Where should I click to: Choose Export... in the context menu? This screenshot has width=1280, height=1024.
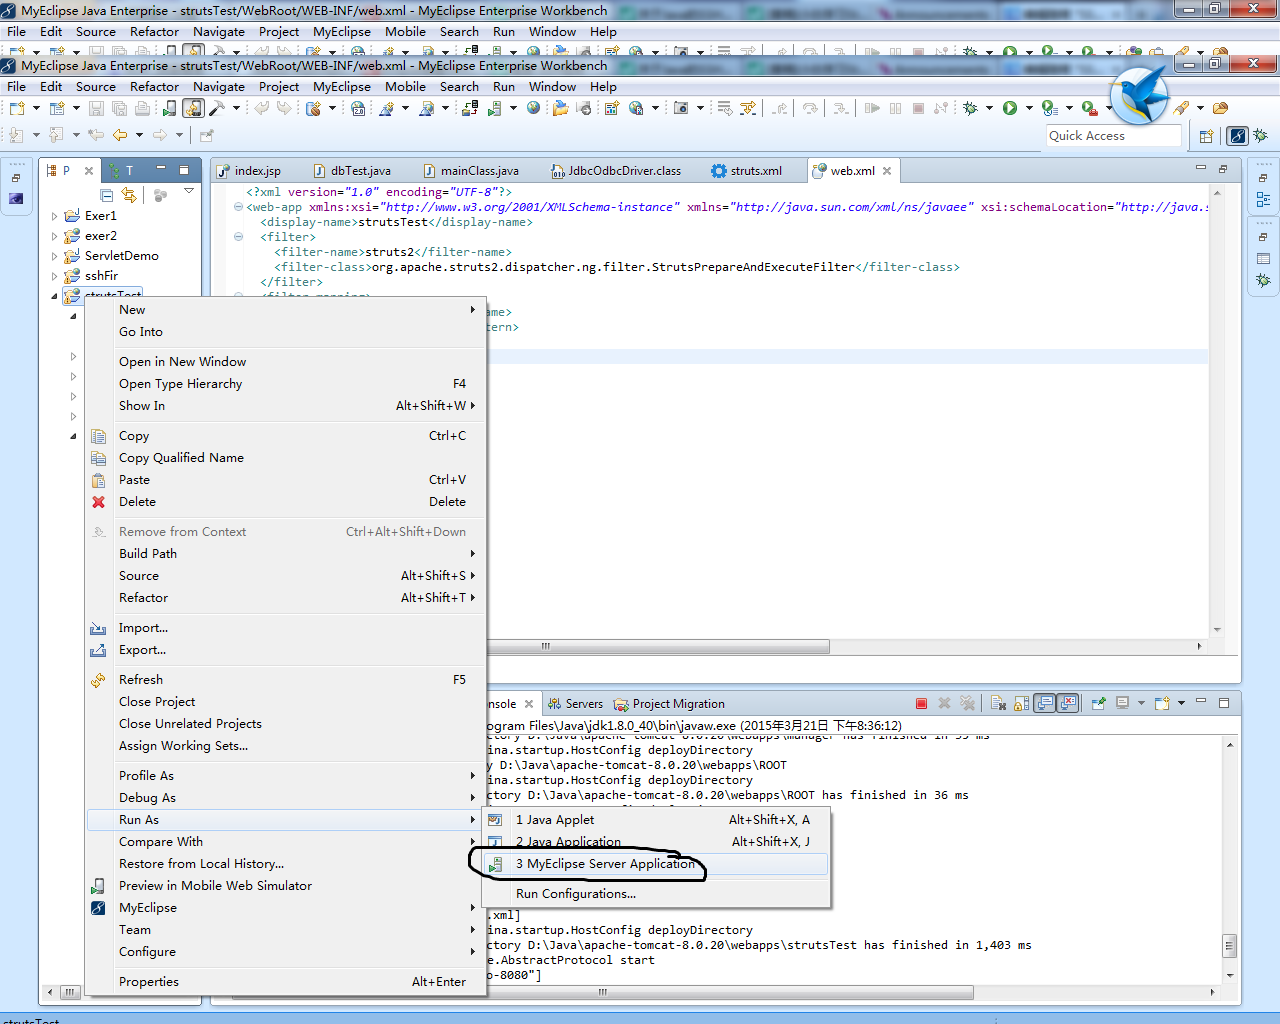[286, 649]
